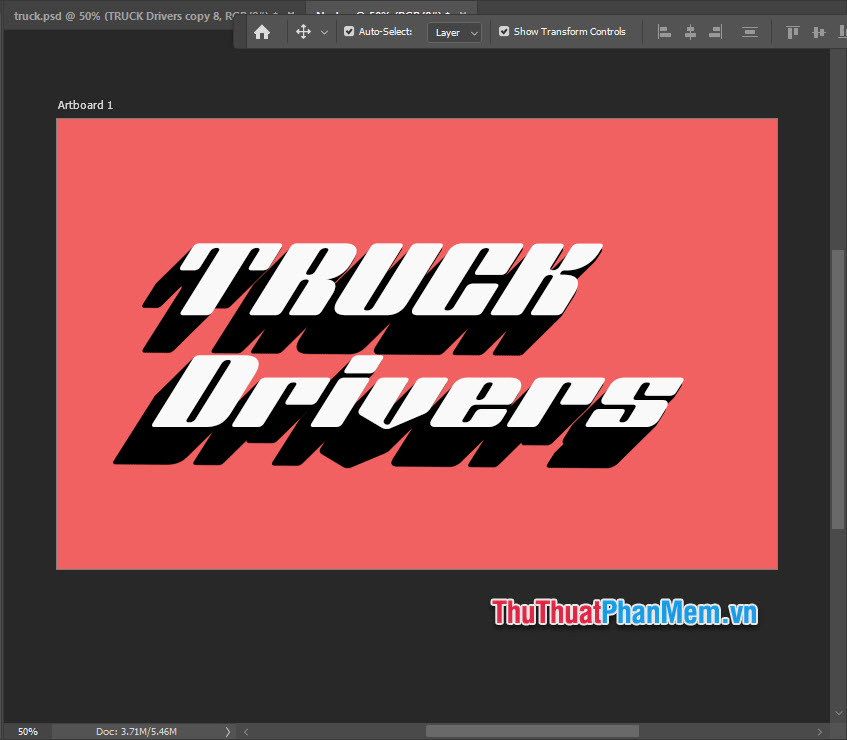
Task: Expand the Move tool options chevron
Action: point(324,31)
